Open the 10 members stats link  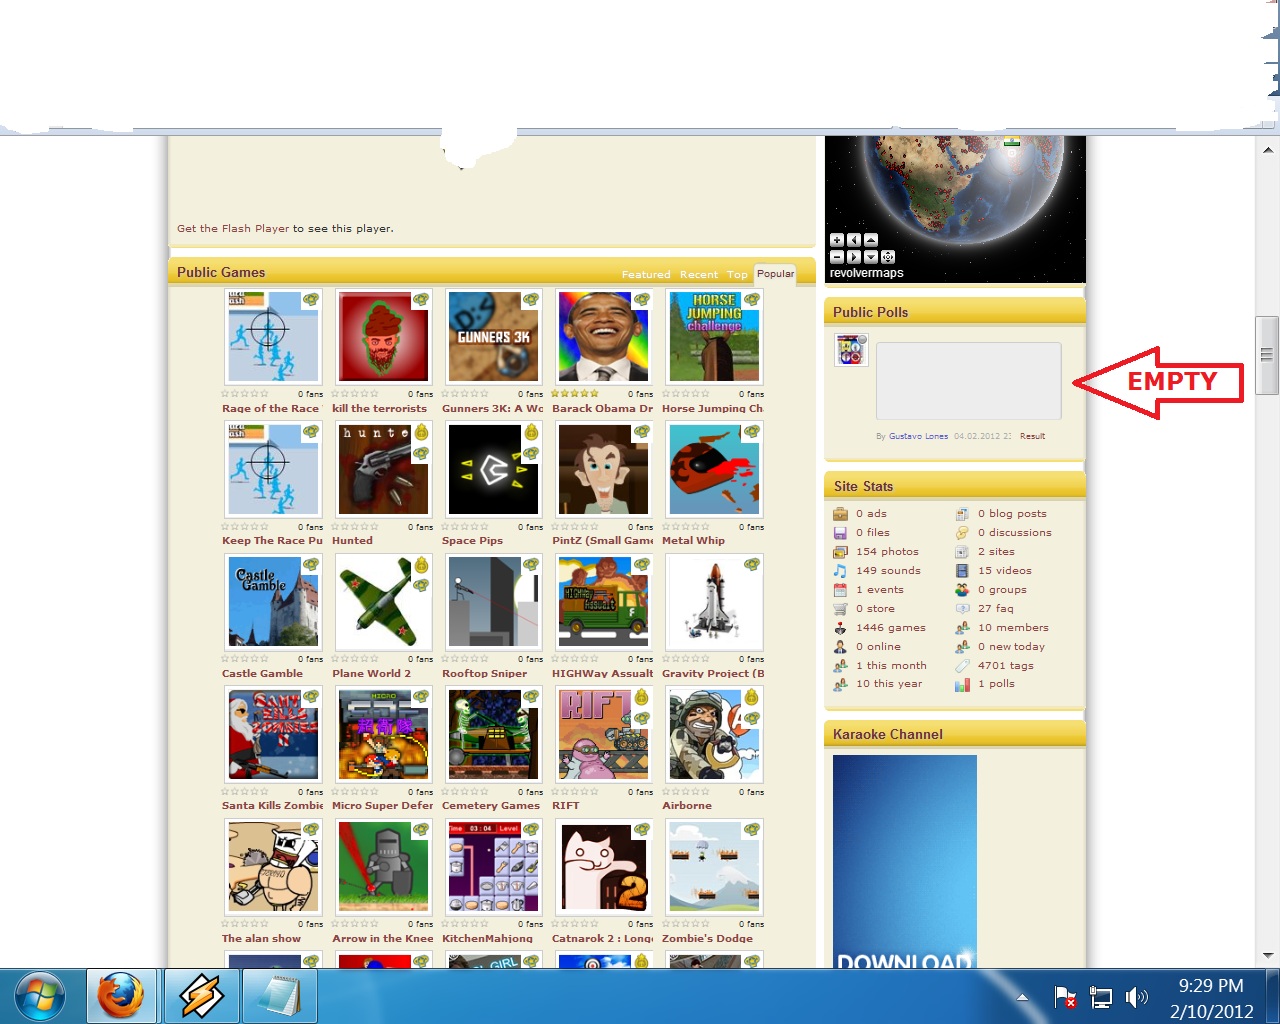[x=1013, y=628]
